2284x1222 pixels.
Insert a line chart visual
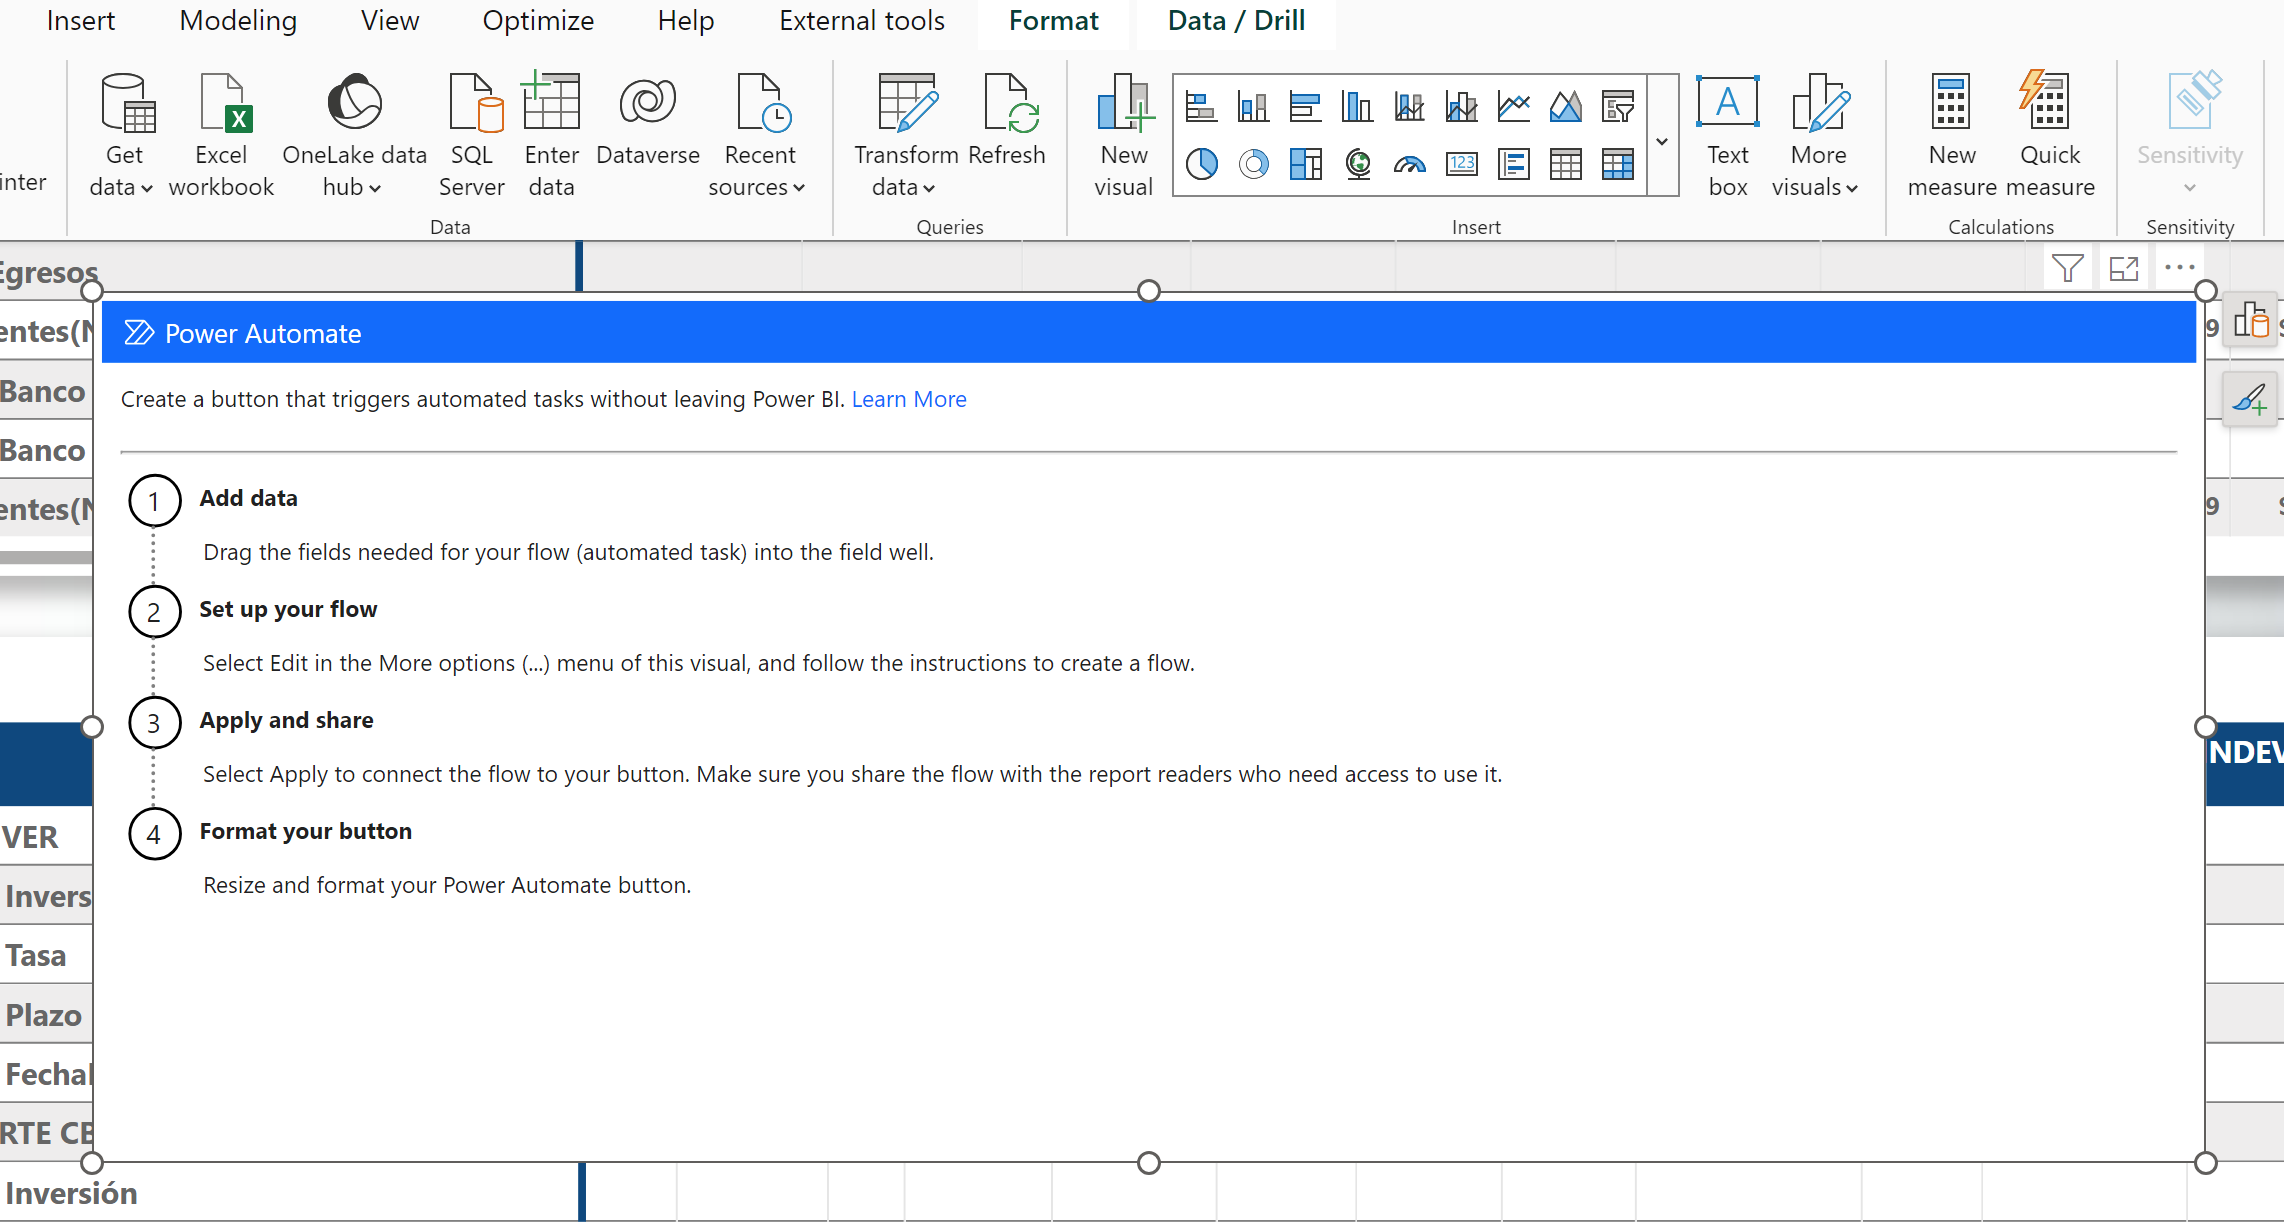point(1513,106)
